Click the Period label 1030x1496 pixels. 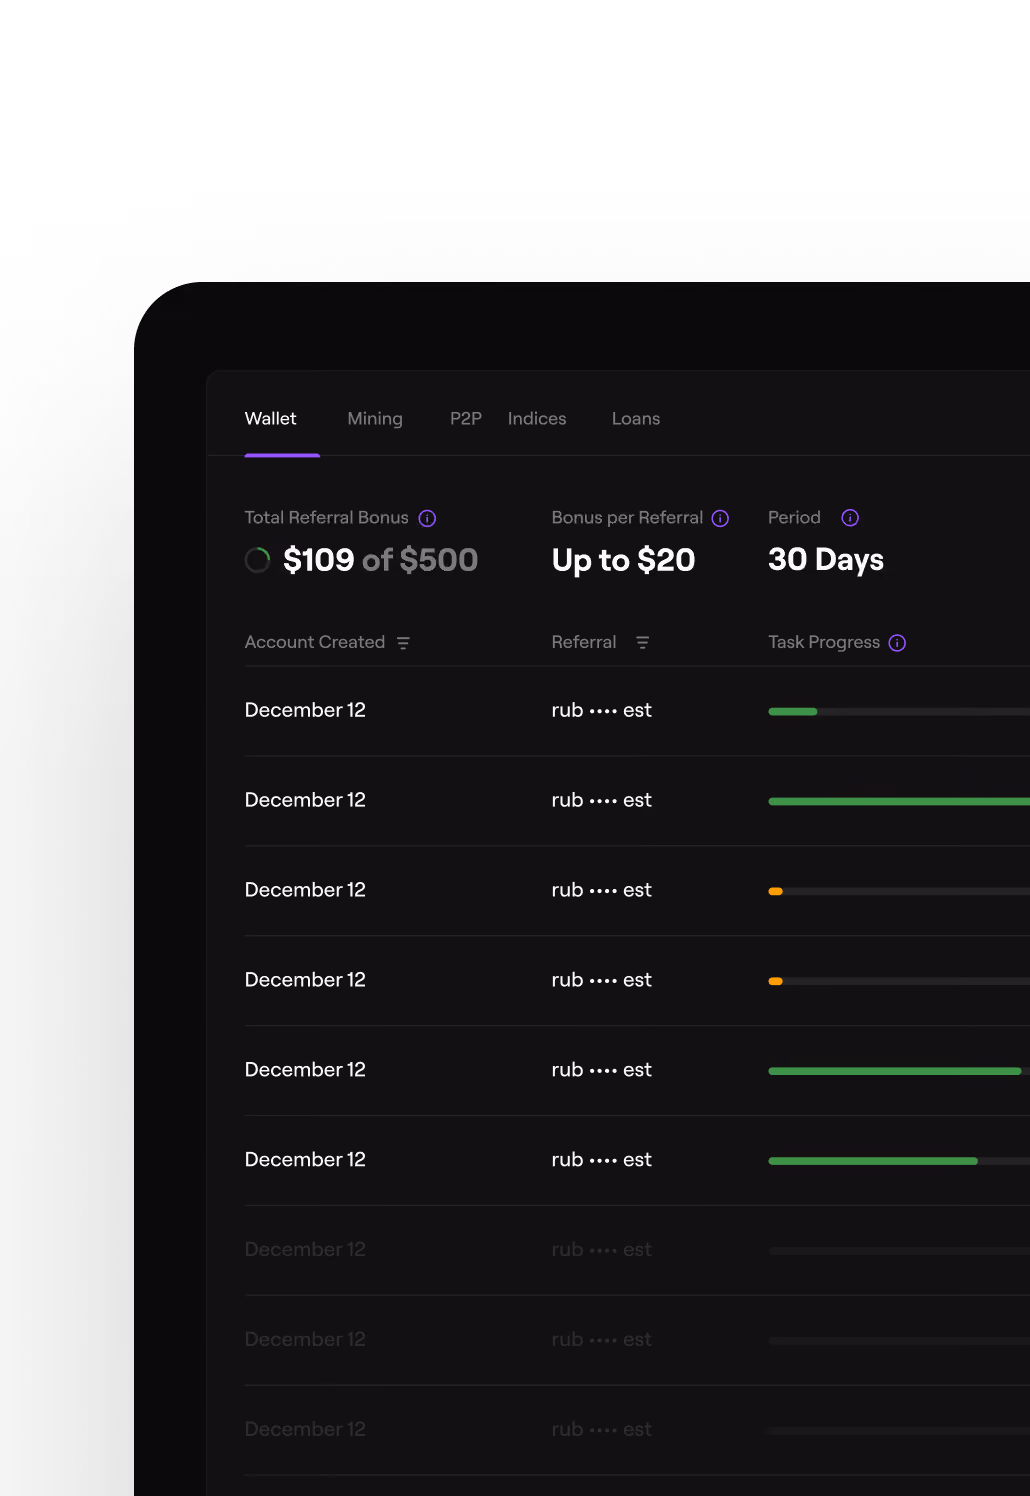[x=794, y=517]
